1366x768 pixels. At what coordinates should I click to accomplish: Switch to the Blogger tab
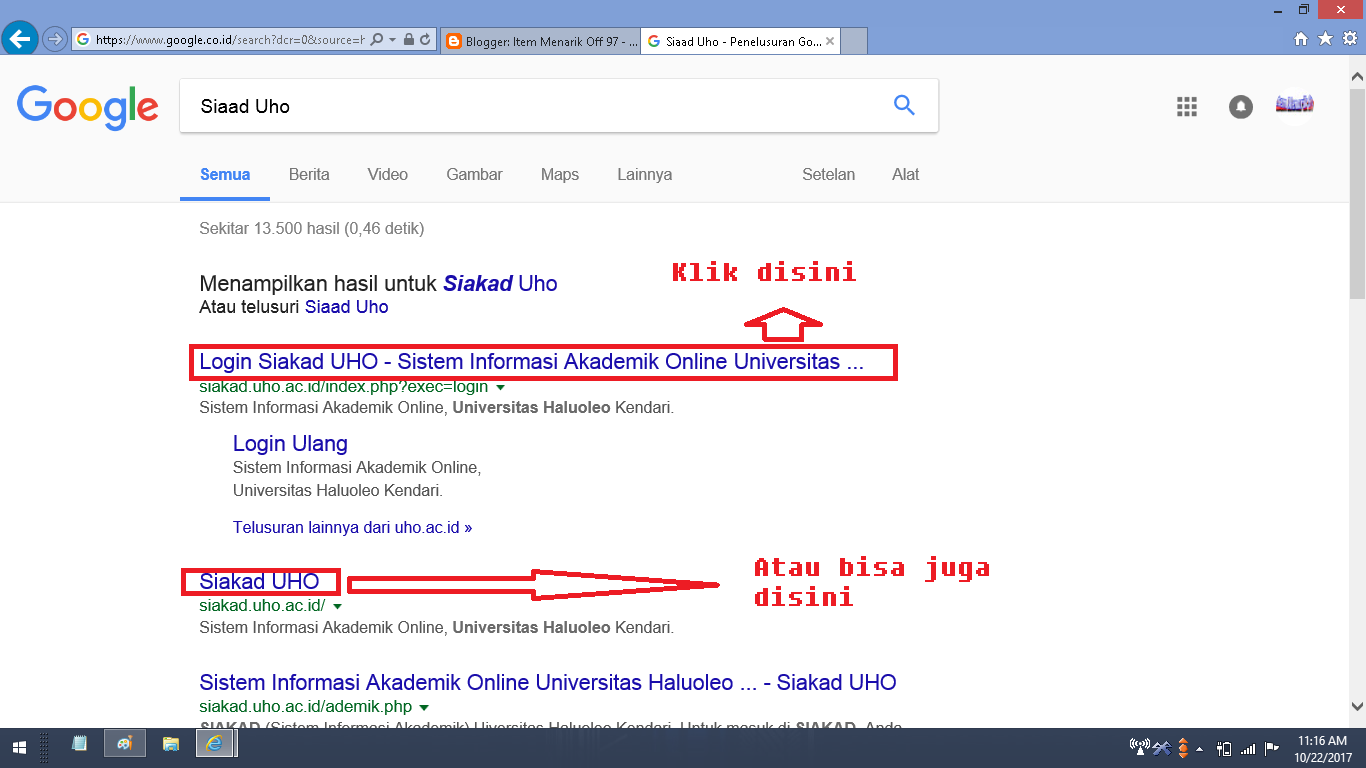540,41
